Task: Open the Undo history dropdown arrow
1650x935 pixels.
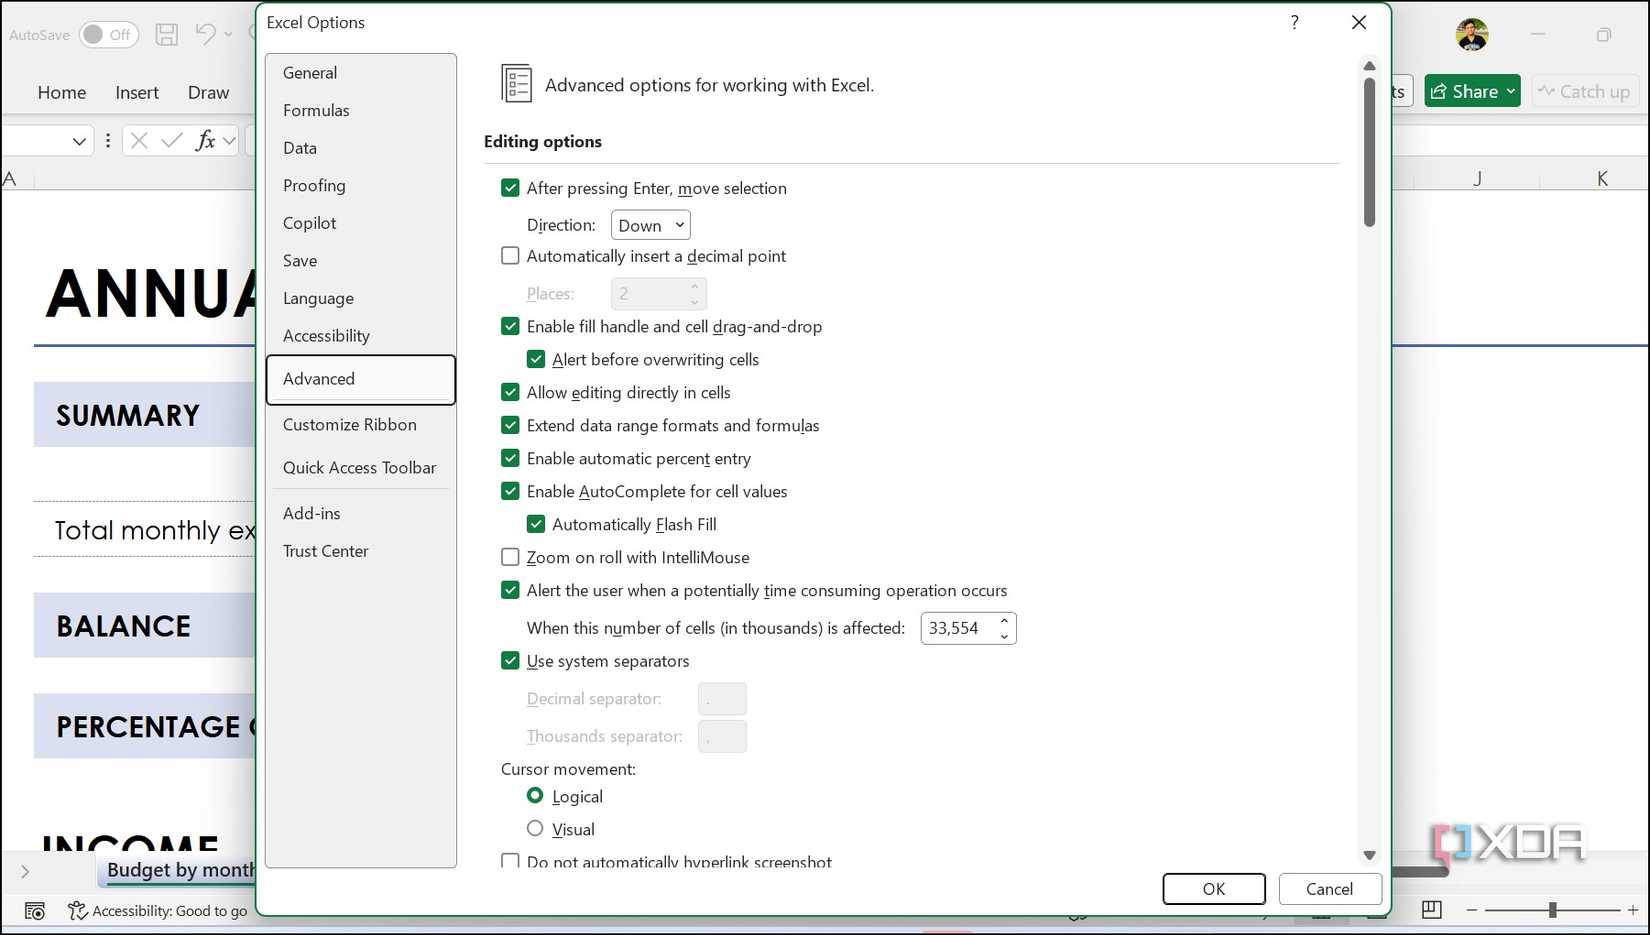Action: tap(228, 34)
